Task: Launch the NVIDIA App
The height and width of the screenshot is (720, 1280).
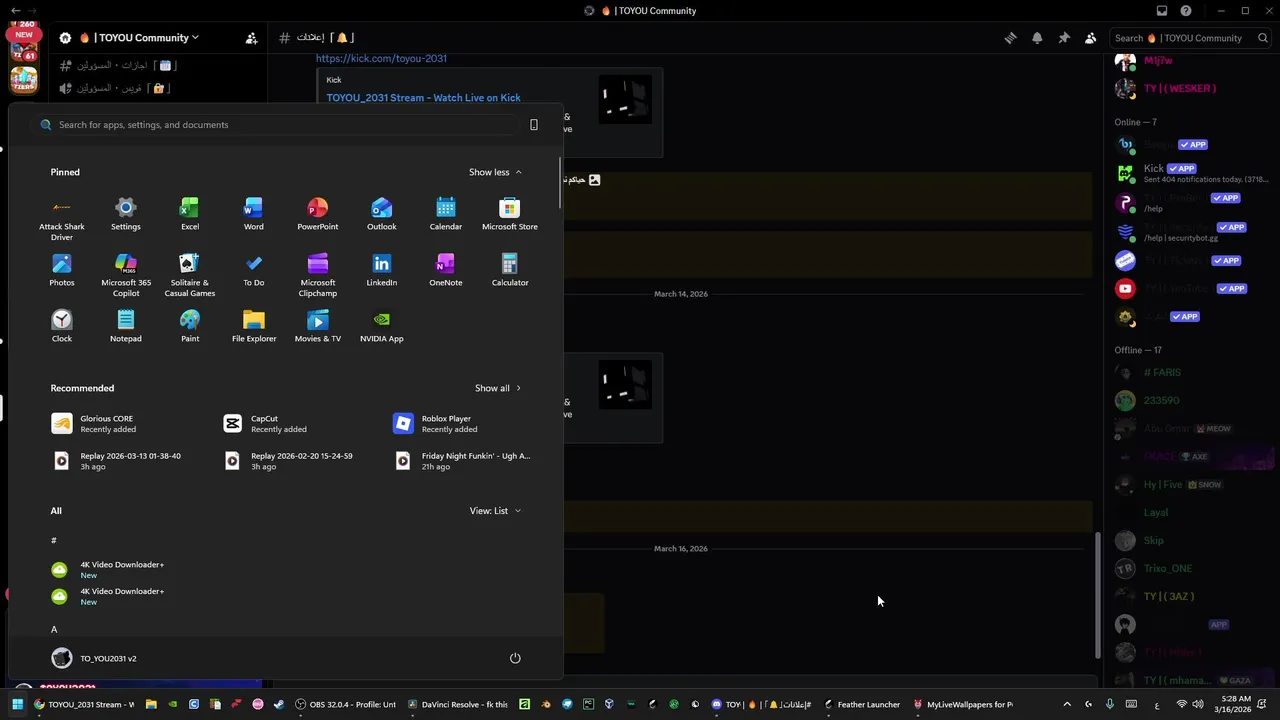Action: tap(382, 326)
